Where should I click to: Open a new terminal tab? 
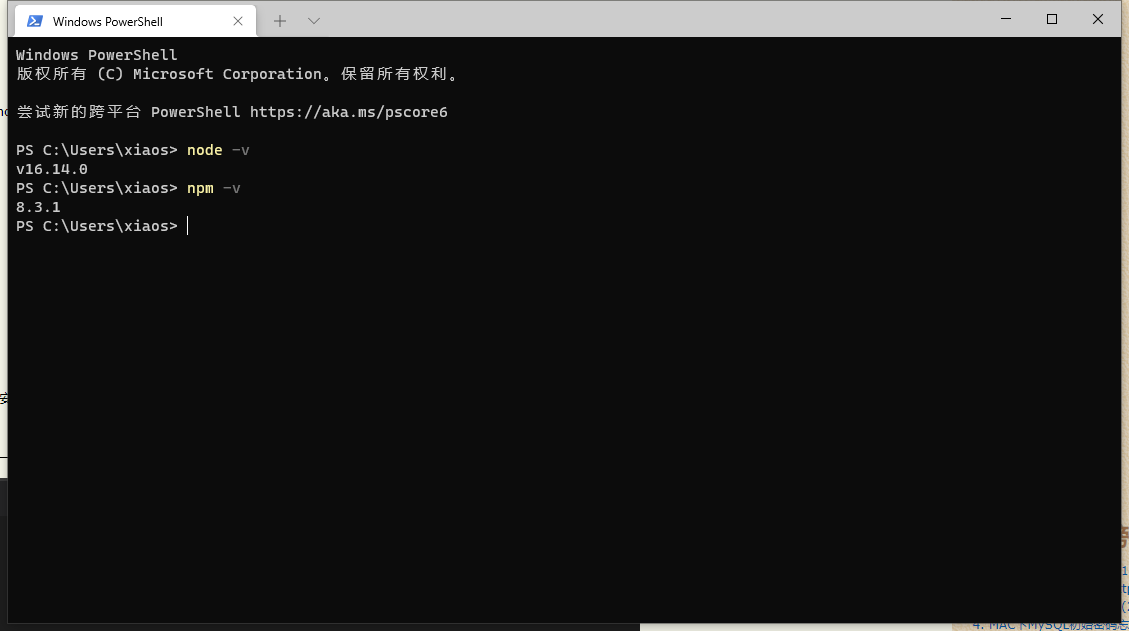pos(280,21)
